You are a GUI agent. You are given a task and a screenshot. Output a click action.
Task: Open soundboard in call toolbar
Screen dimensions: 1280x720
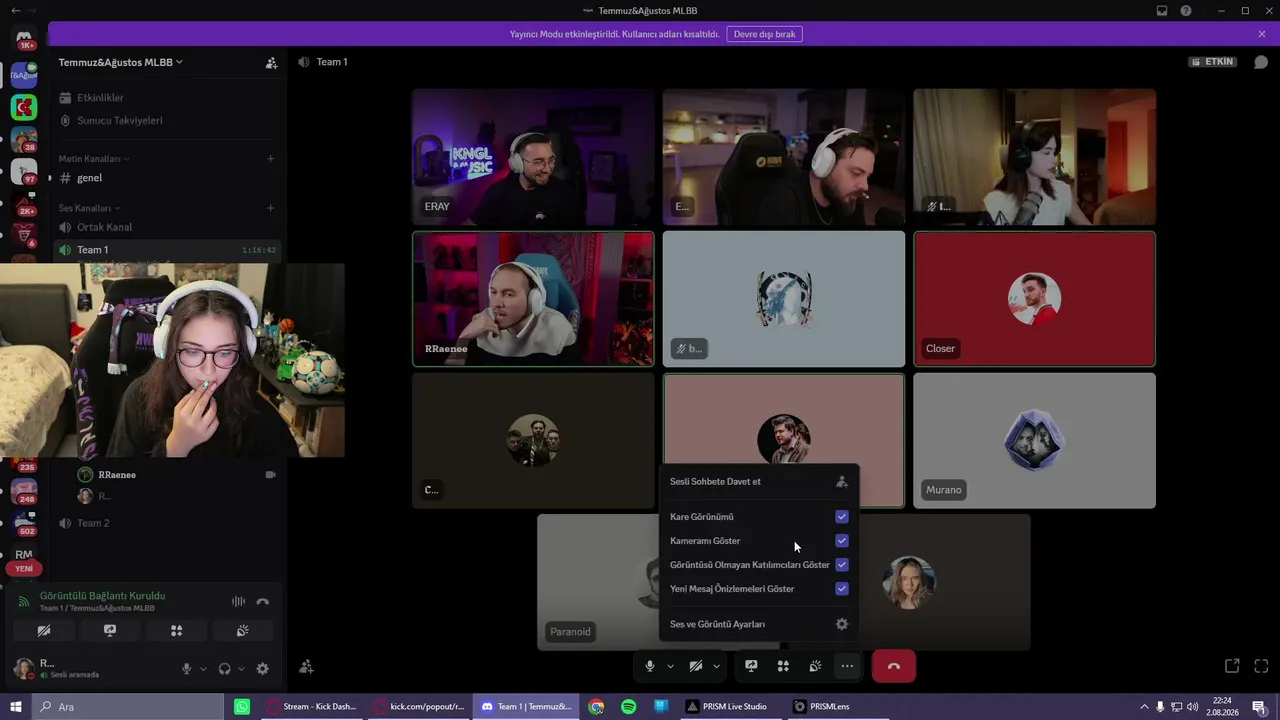(x=815, y=666)
